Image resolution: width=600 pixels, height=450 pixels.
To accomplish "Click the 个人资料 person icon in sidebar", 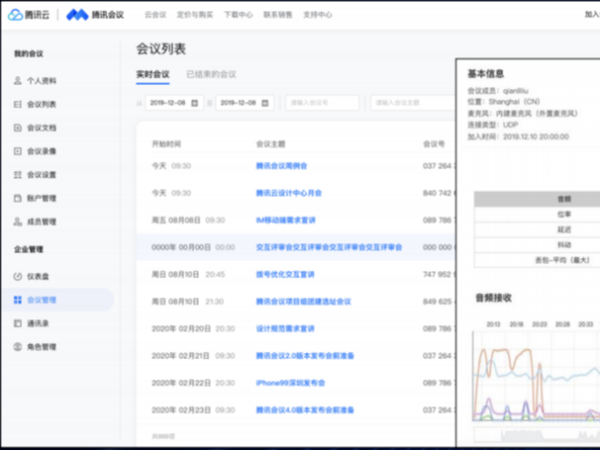I will (17, 79).
